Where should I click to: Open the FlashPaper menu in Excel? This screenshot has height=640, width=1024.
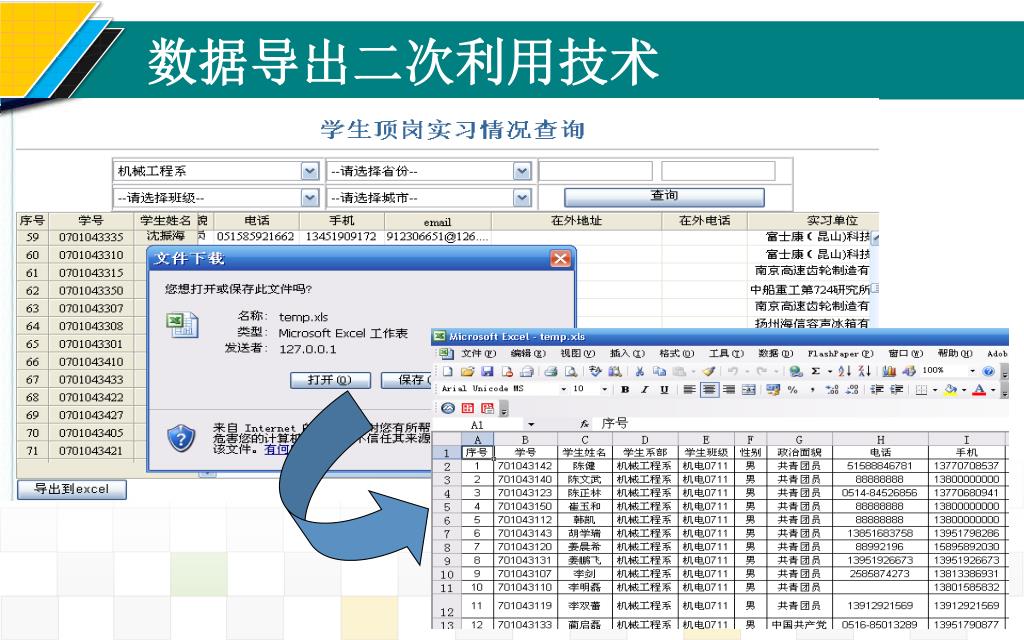click(840, 353)
